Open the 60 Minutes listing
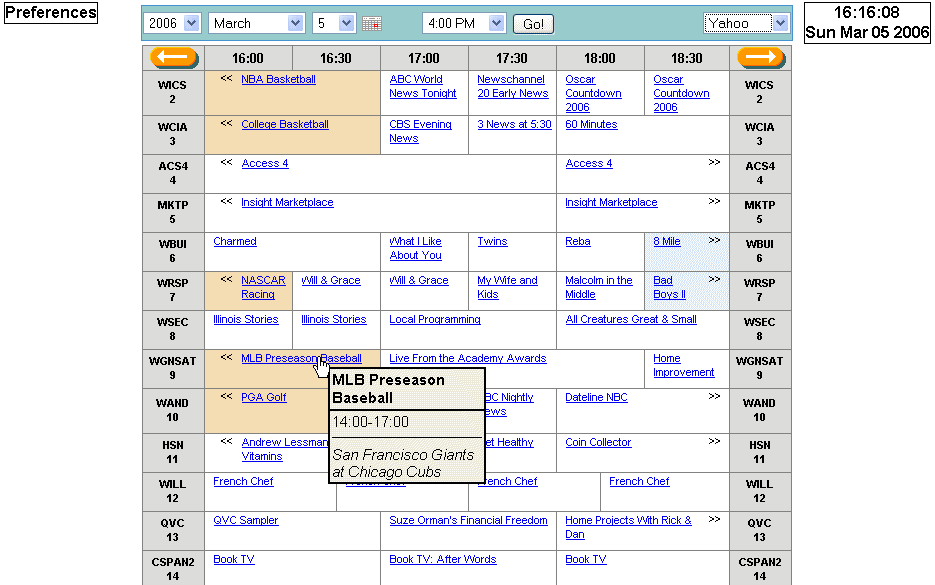 click(591, 124)
